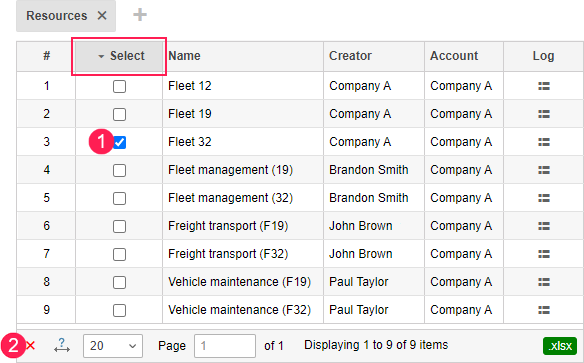584x363 pixels.
Task: Click the Page number input field
Action: 225,346
